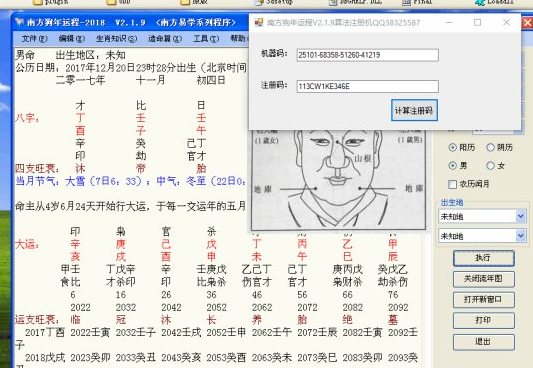Click the 退出 button

[483, 341]
